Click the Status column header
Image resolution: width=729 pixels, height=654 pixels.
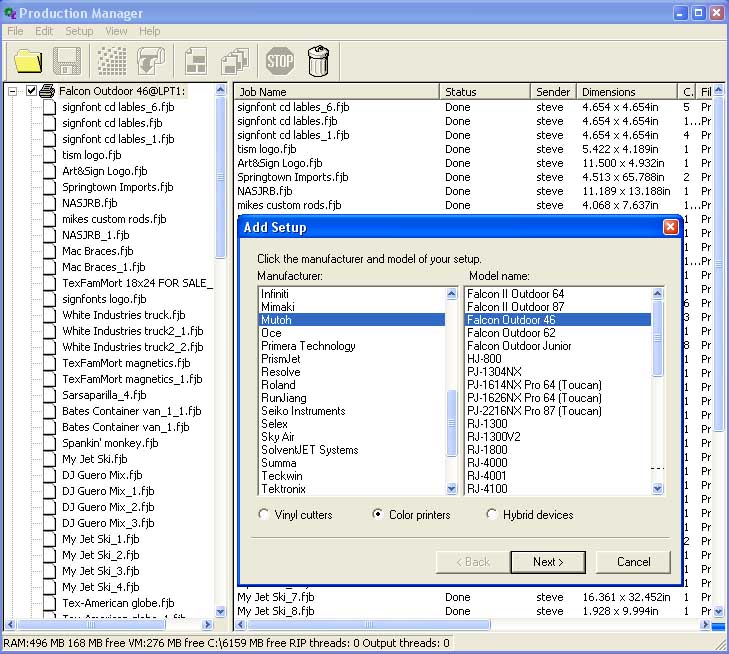[x=485, y=92]
